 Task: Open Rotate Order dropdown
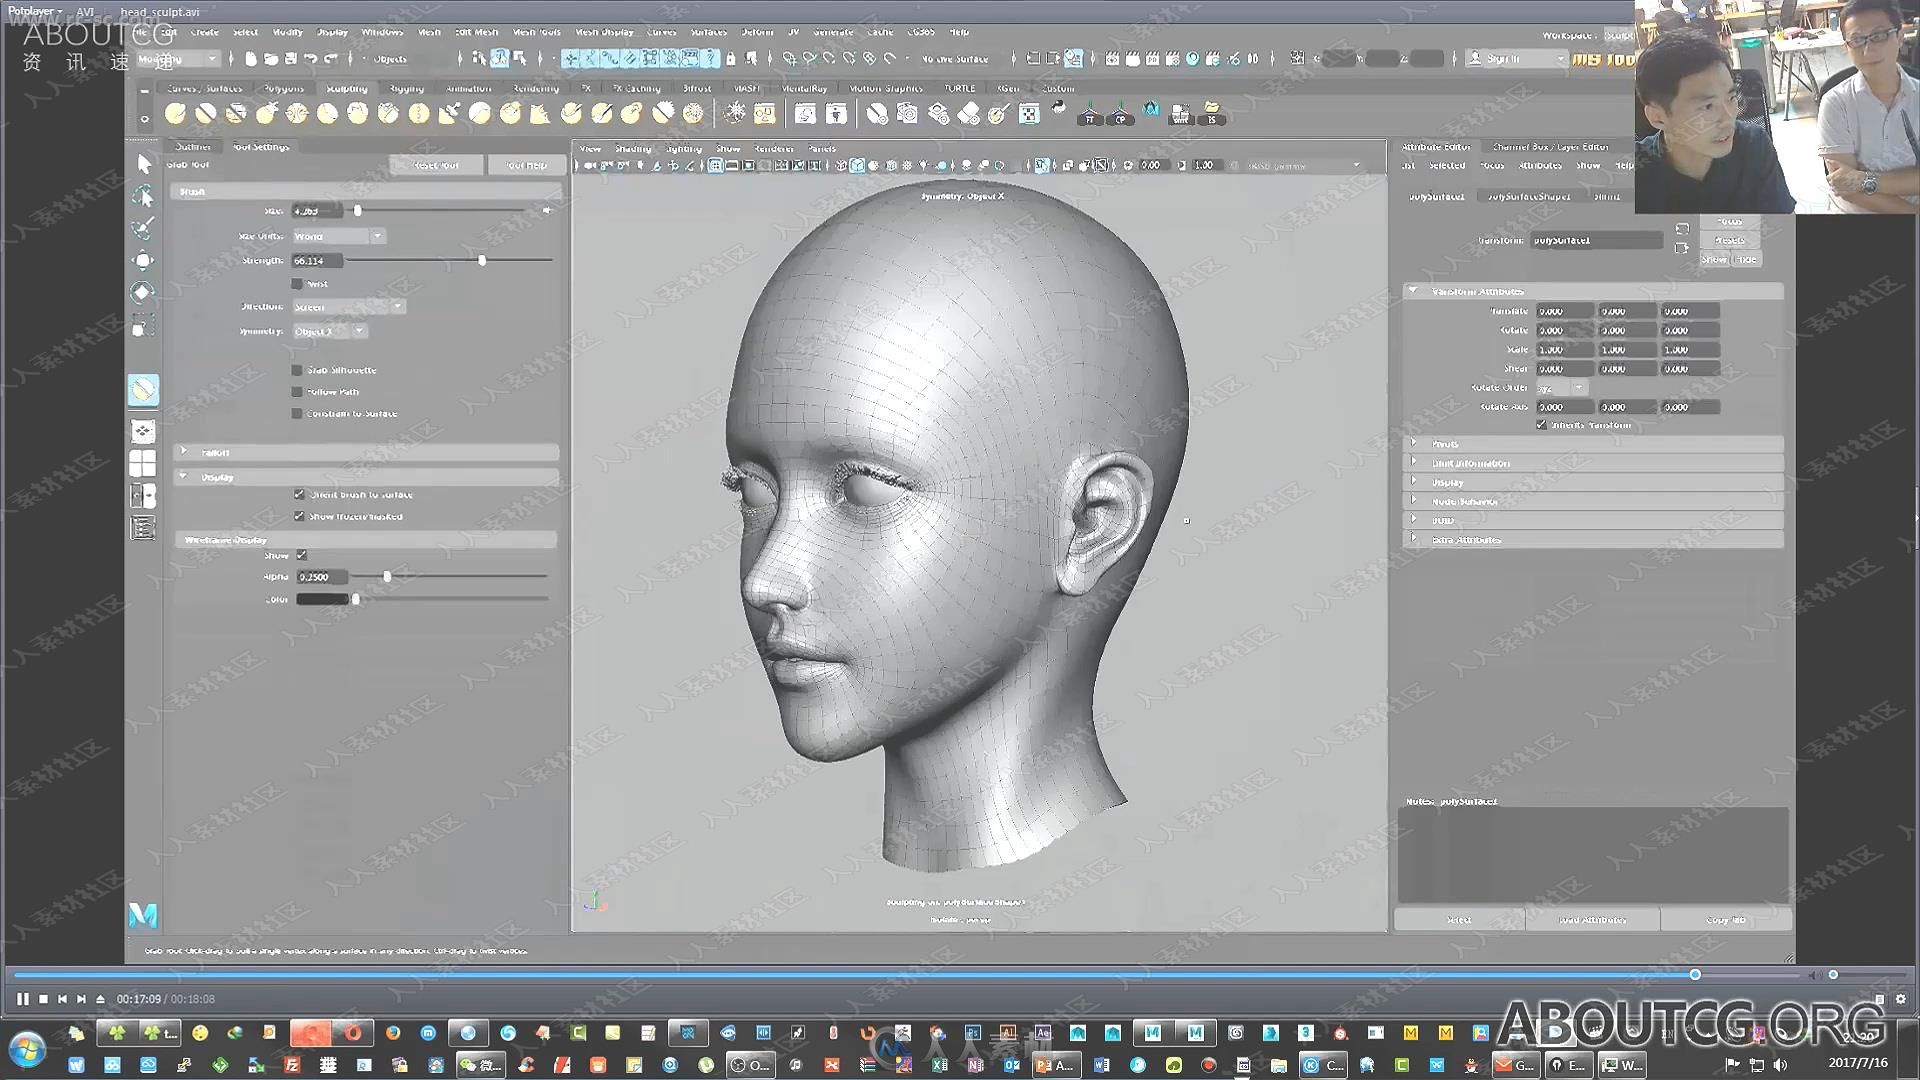pyautogui.click(x=1561, y=387)
